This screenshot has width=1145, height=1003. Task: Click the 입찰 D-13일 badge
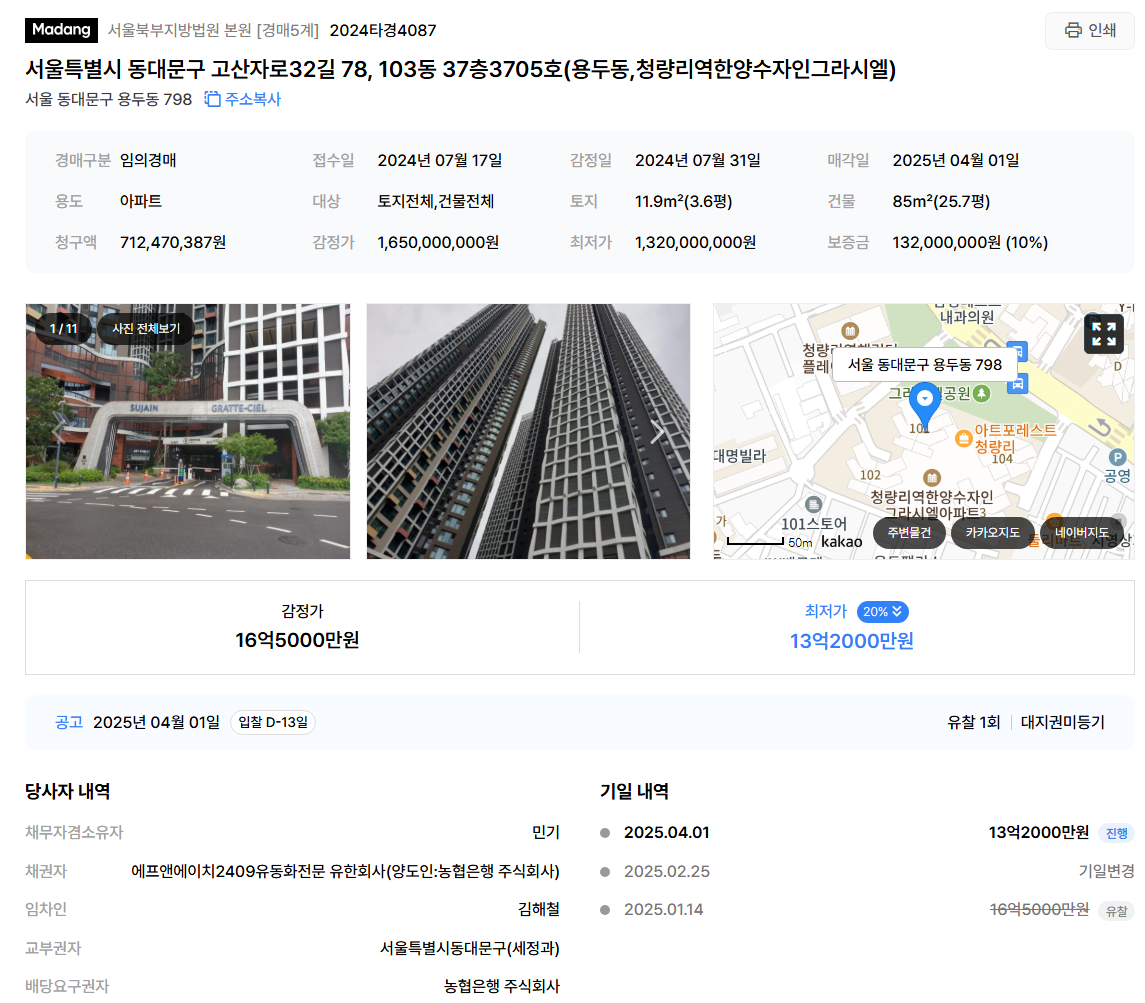(273, 722)
